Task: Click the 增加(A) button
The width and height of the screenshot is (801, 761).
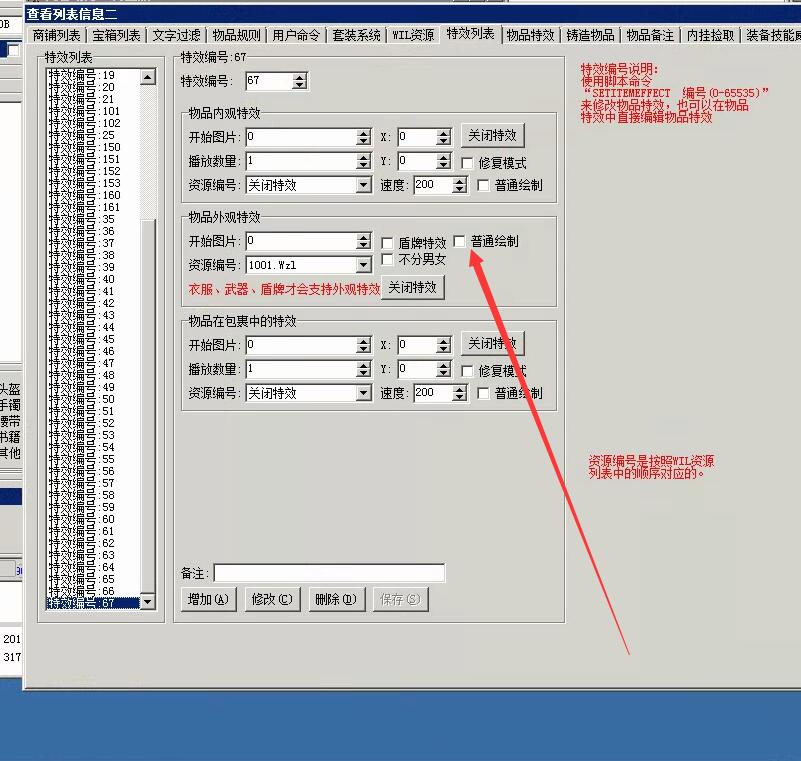Action: coord(208,599)
